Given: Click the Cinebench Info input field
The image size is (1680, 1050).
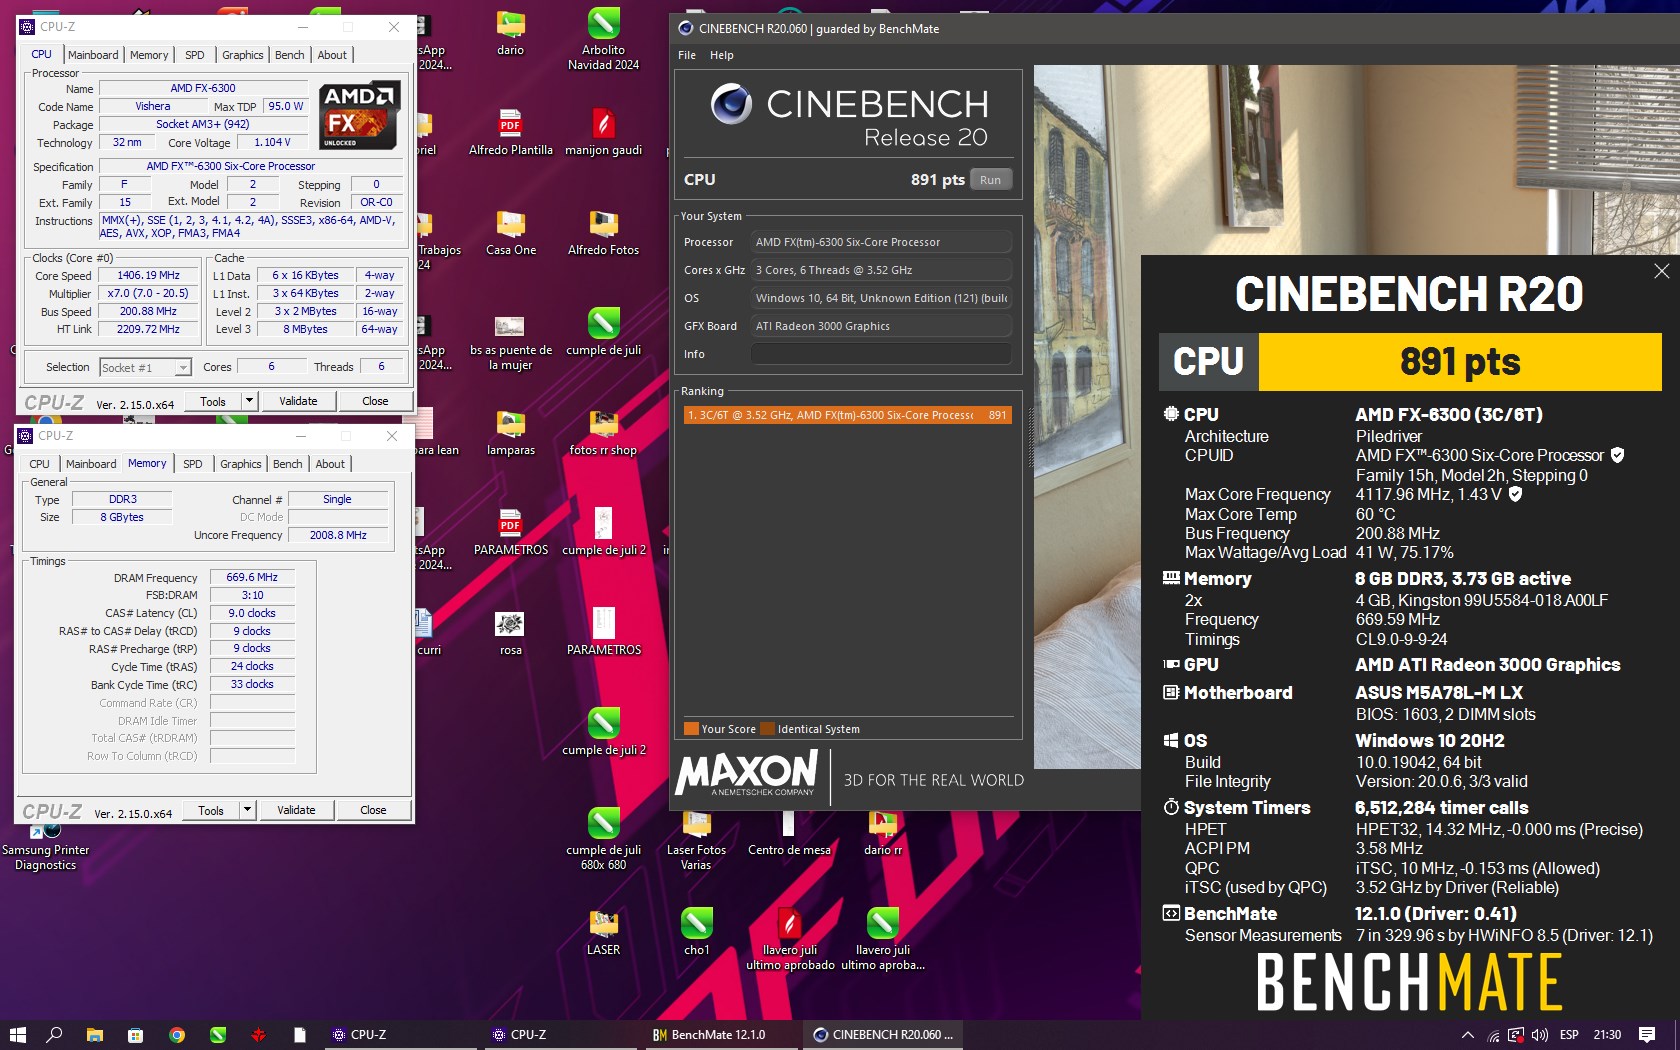Looking at the screenshot, I should tap(881, 354).
